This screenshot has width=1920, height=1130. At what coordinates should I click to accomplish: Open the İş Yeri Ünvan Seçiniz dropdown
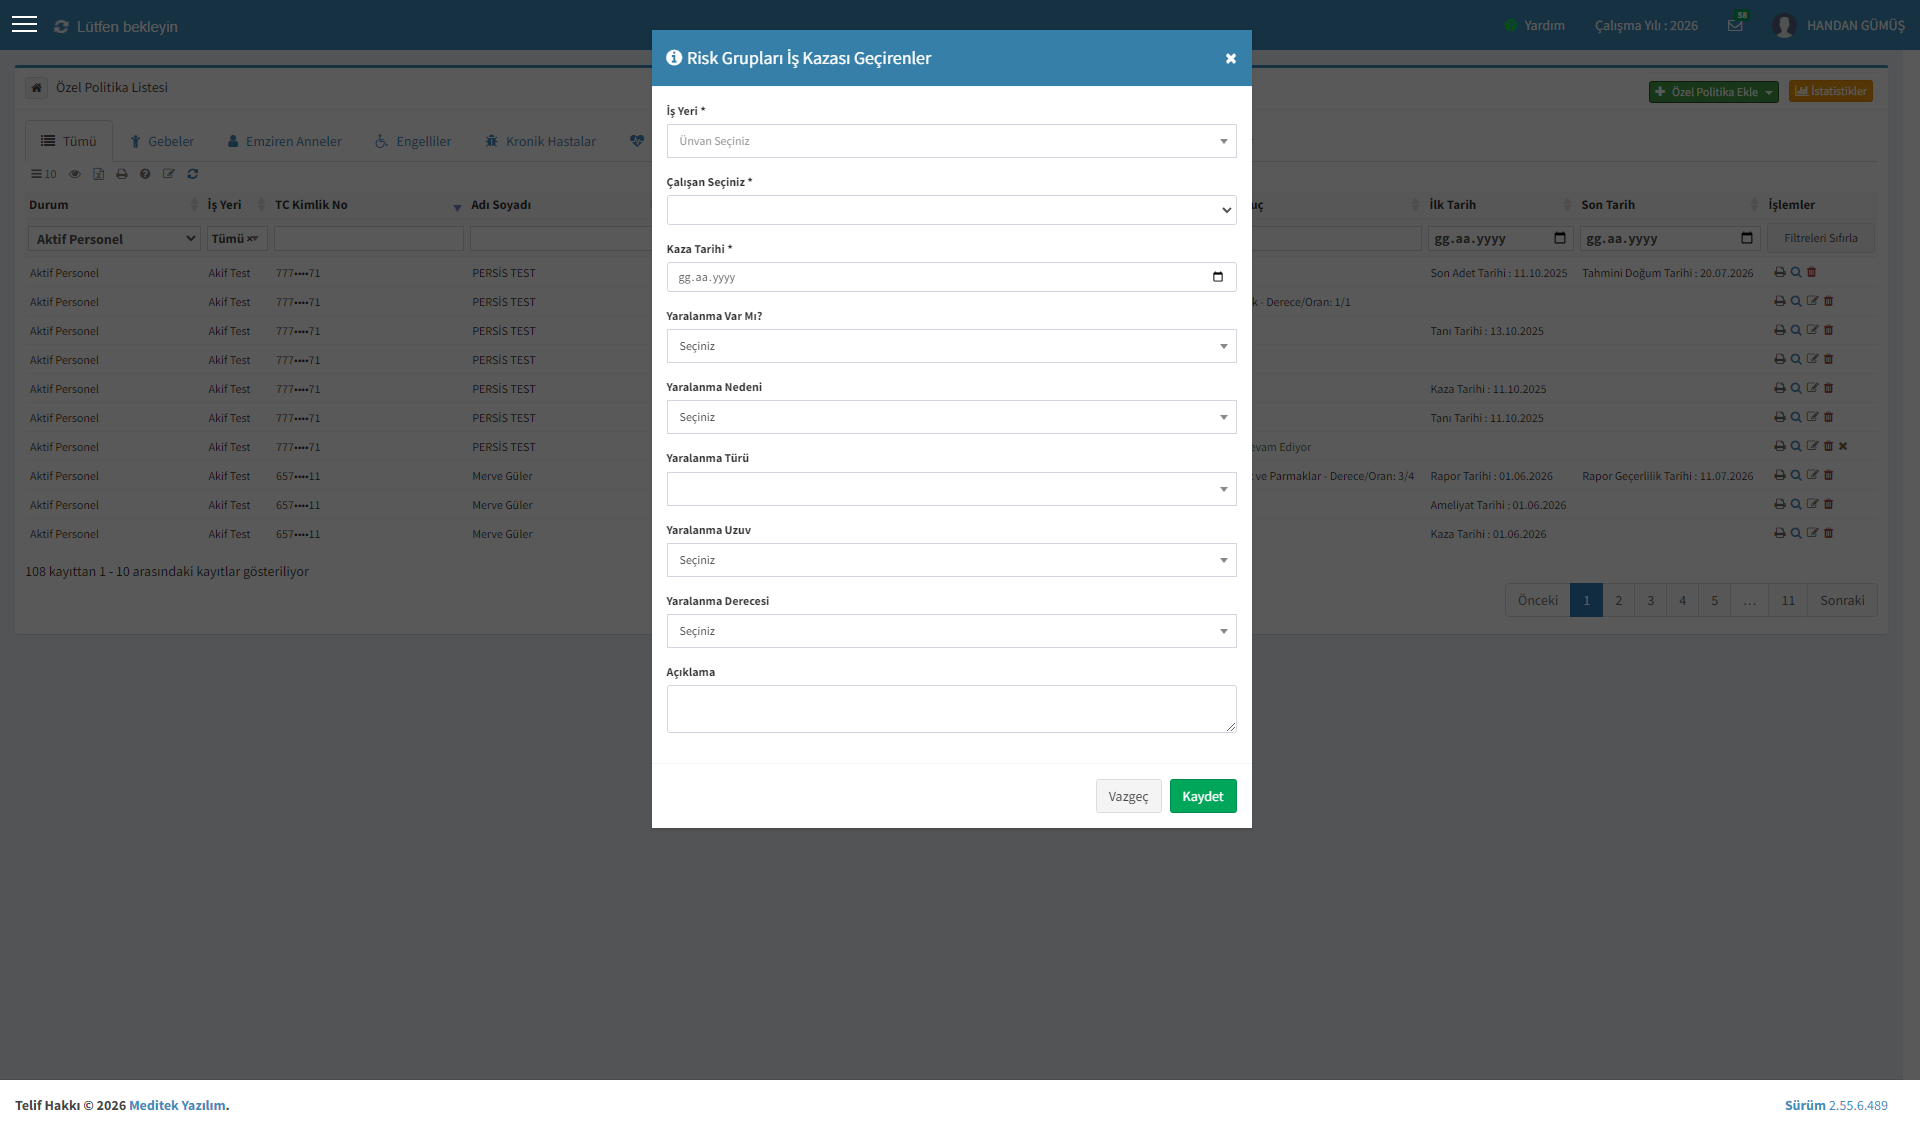click(951, 141)
